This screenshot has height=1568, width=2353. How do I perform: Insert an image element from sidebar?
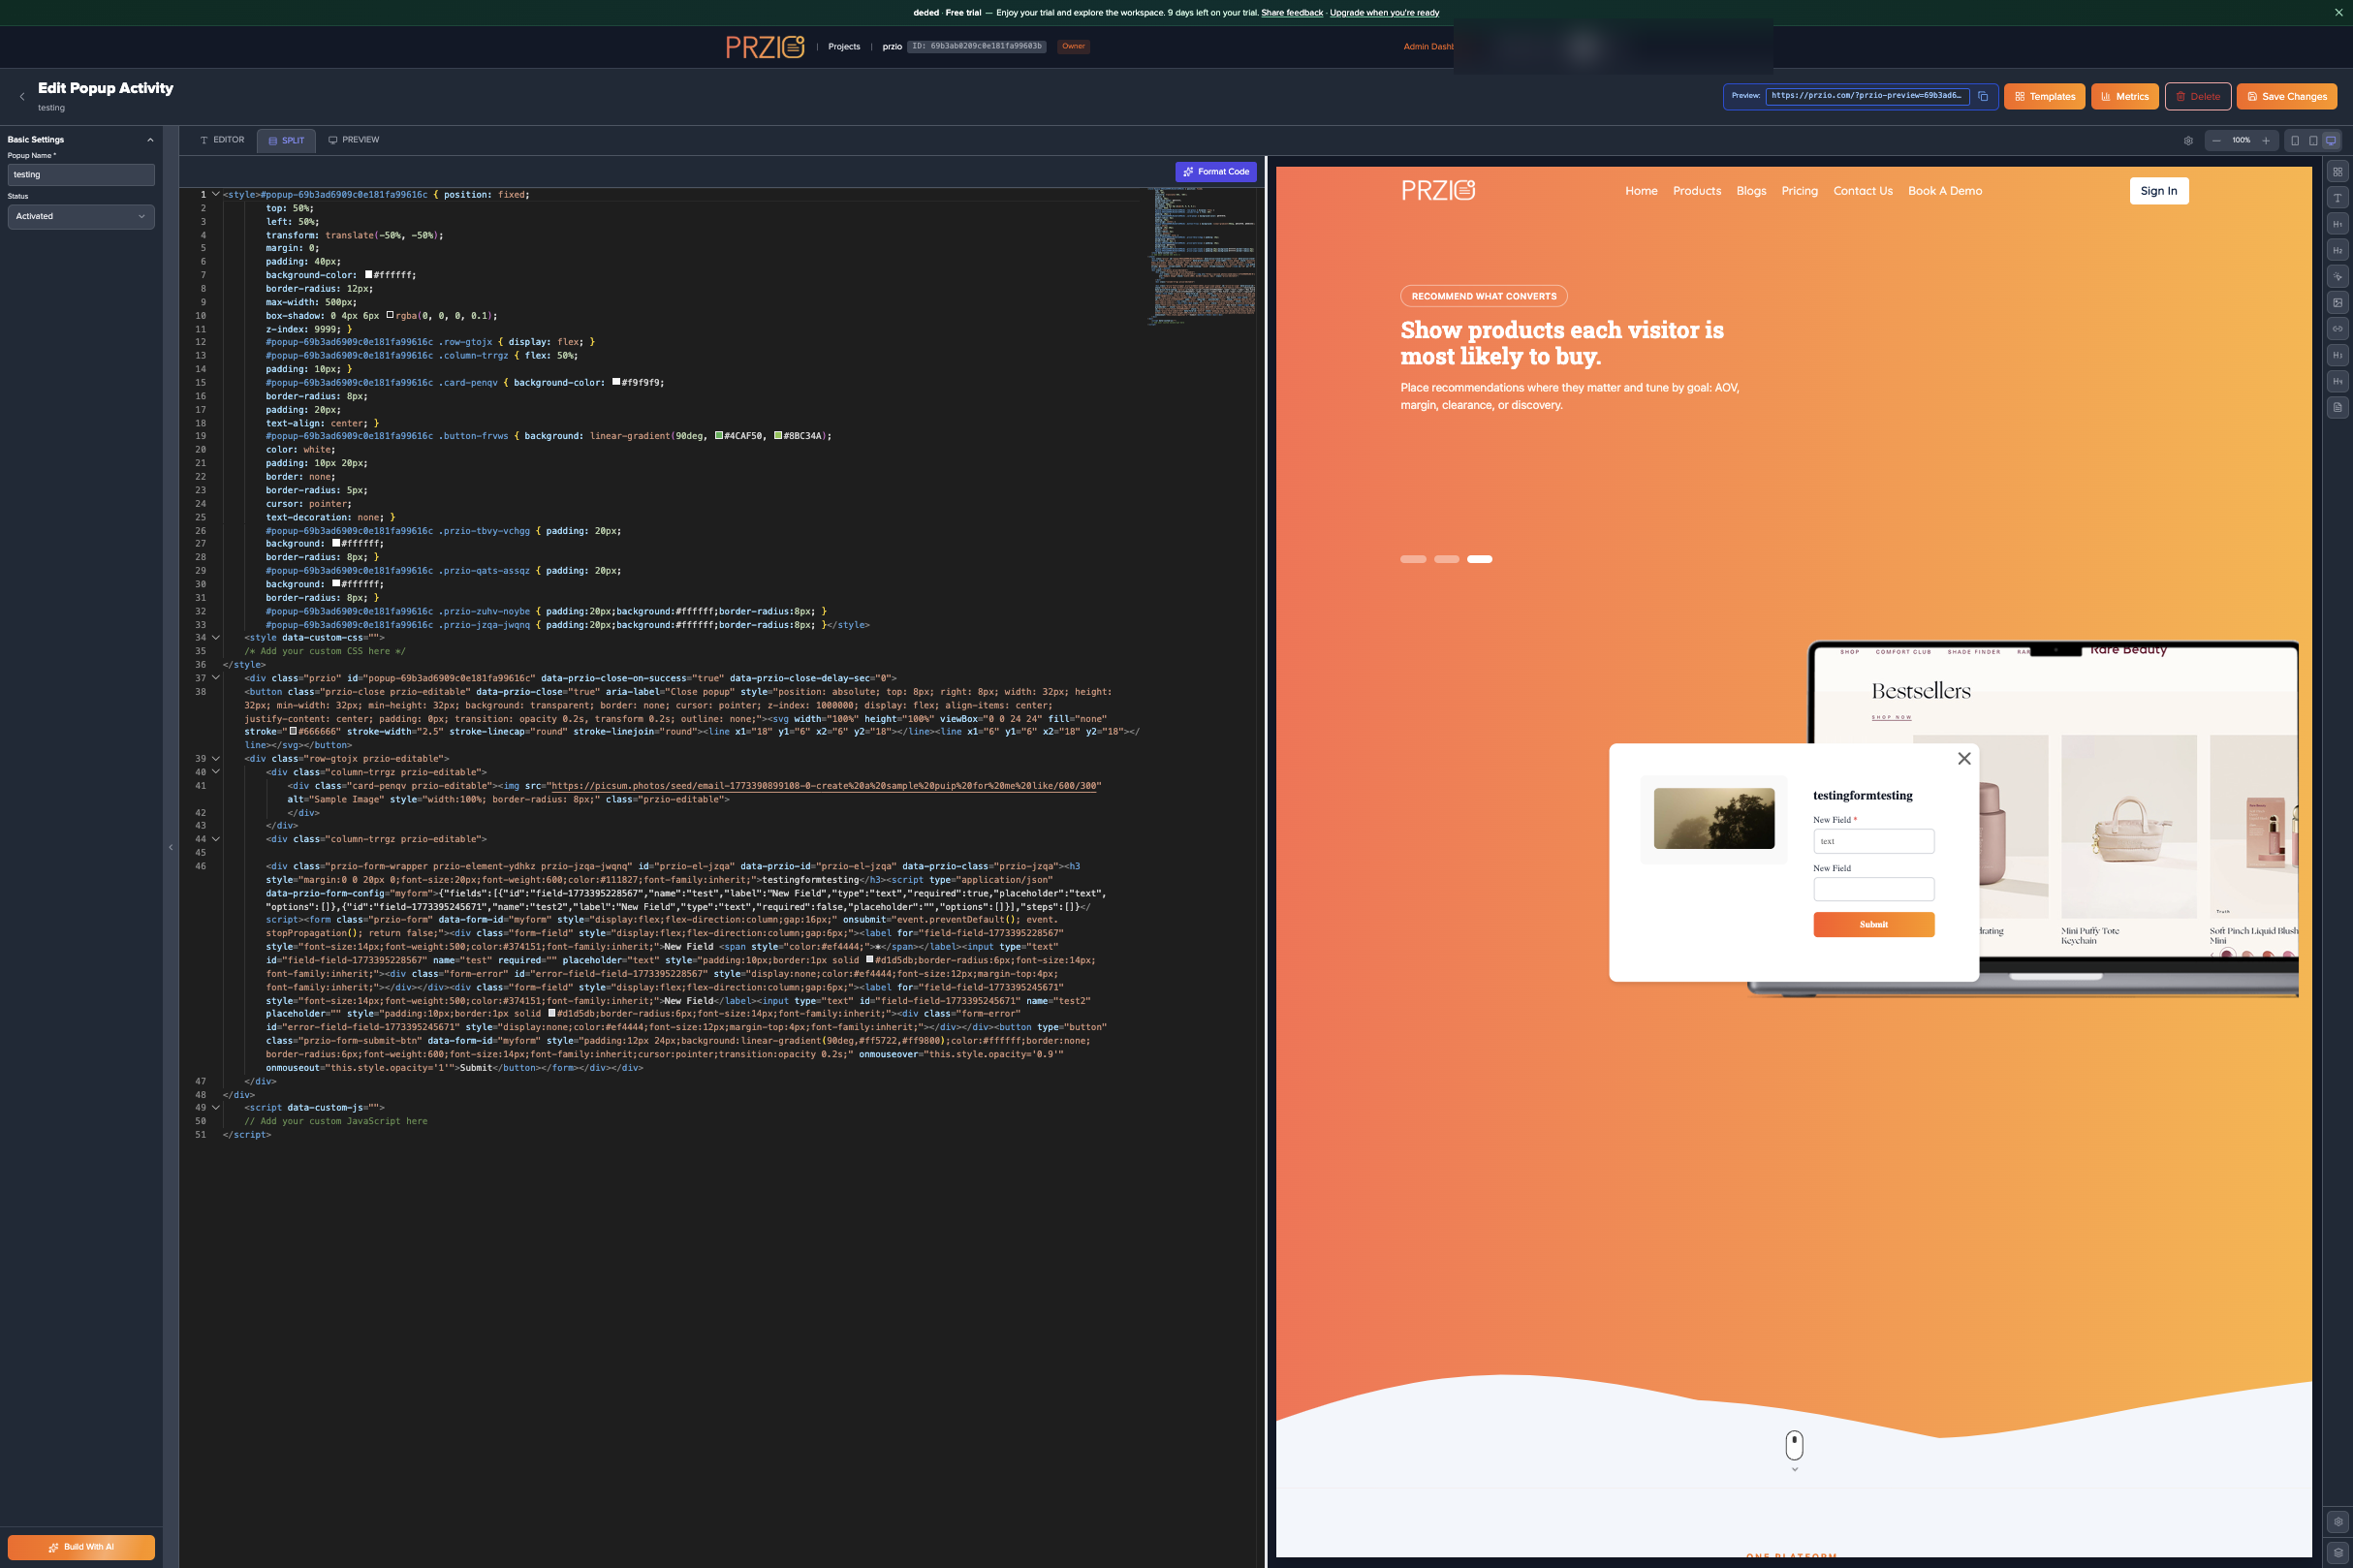[2338, 302]
